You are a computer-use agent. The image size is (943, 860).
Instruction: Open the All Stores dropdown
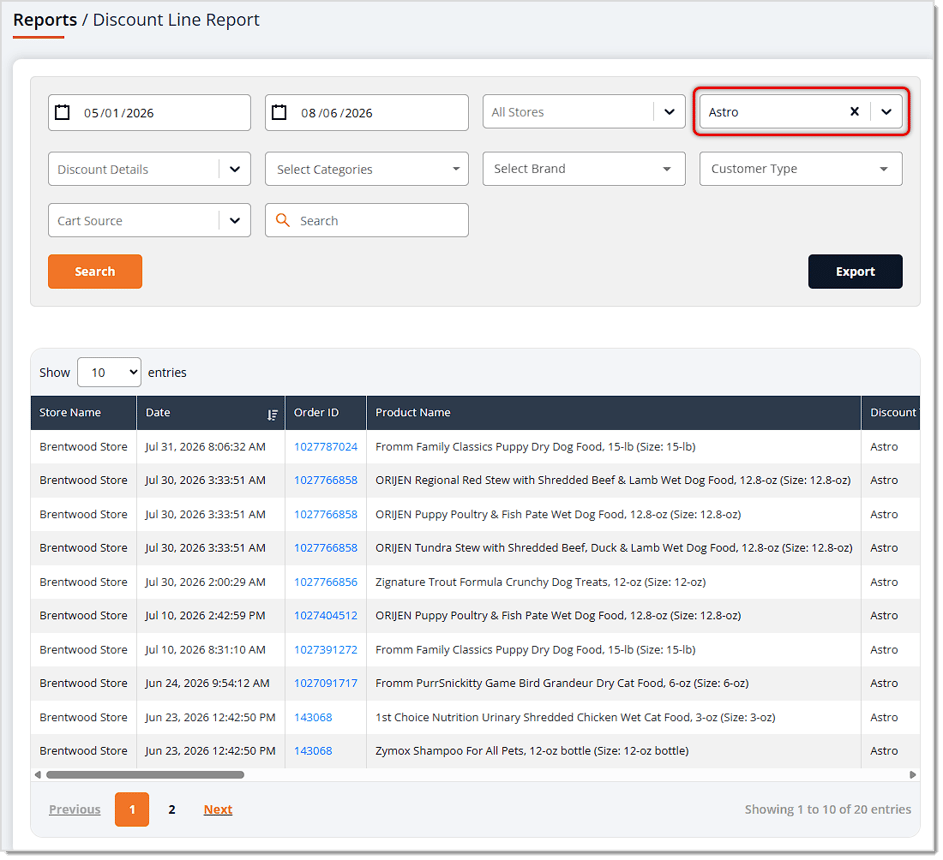[583, 111]
